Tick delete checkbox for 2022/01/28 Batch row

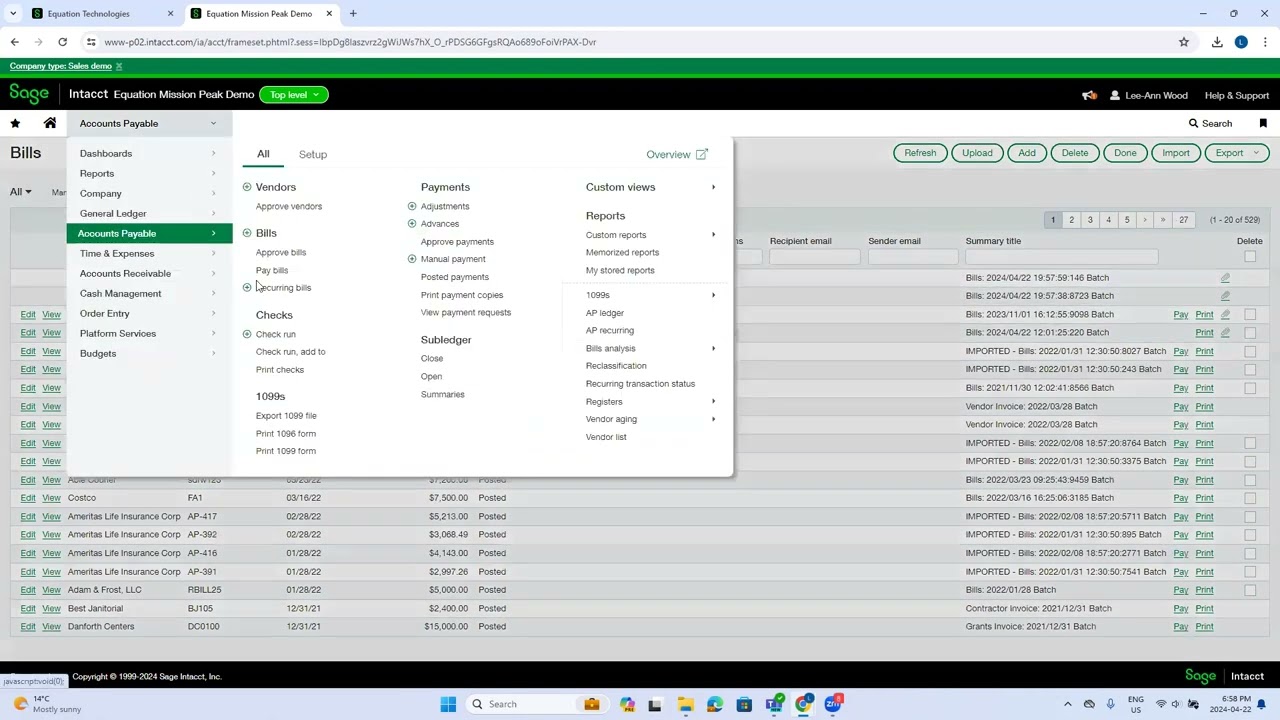[1250, 590]
